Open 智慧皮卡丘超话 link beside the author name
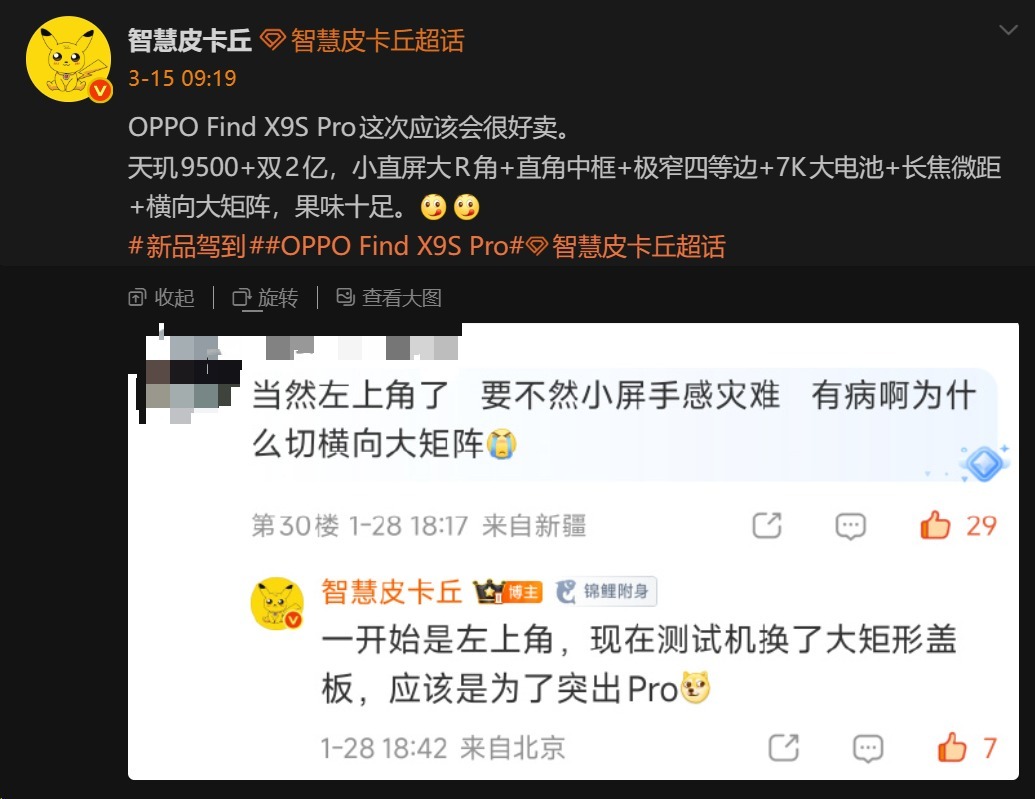Screen dimensions: 1035x799 click(363, 40)
